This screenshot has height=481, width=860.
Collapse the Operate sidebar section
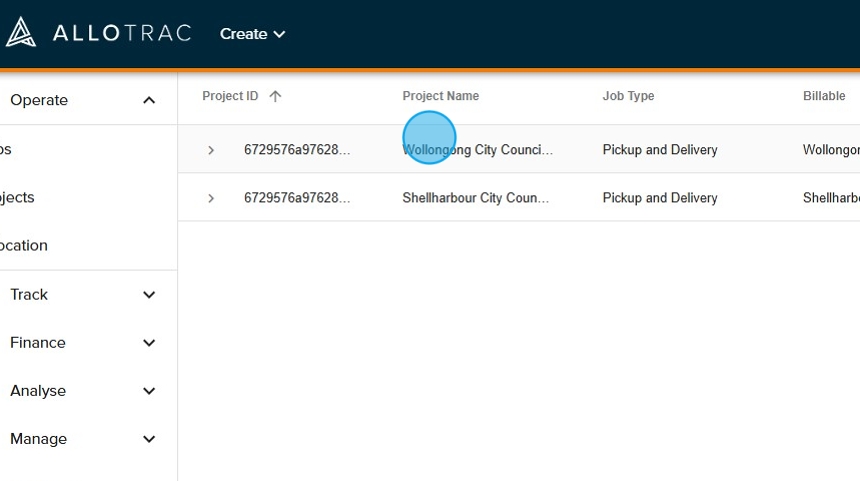(x=149, y=100)
